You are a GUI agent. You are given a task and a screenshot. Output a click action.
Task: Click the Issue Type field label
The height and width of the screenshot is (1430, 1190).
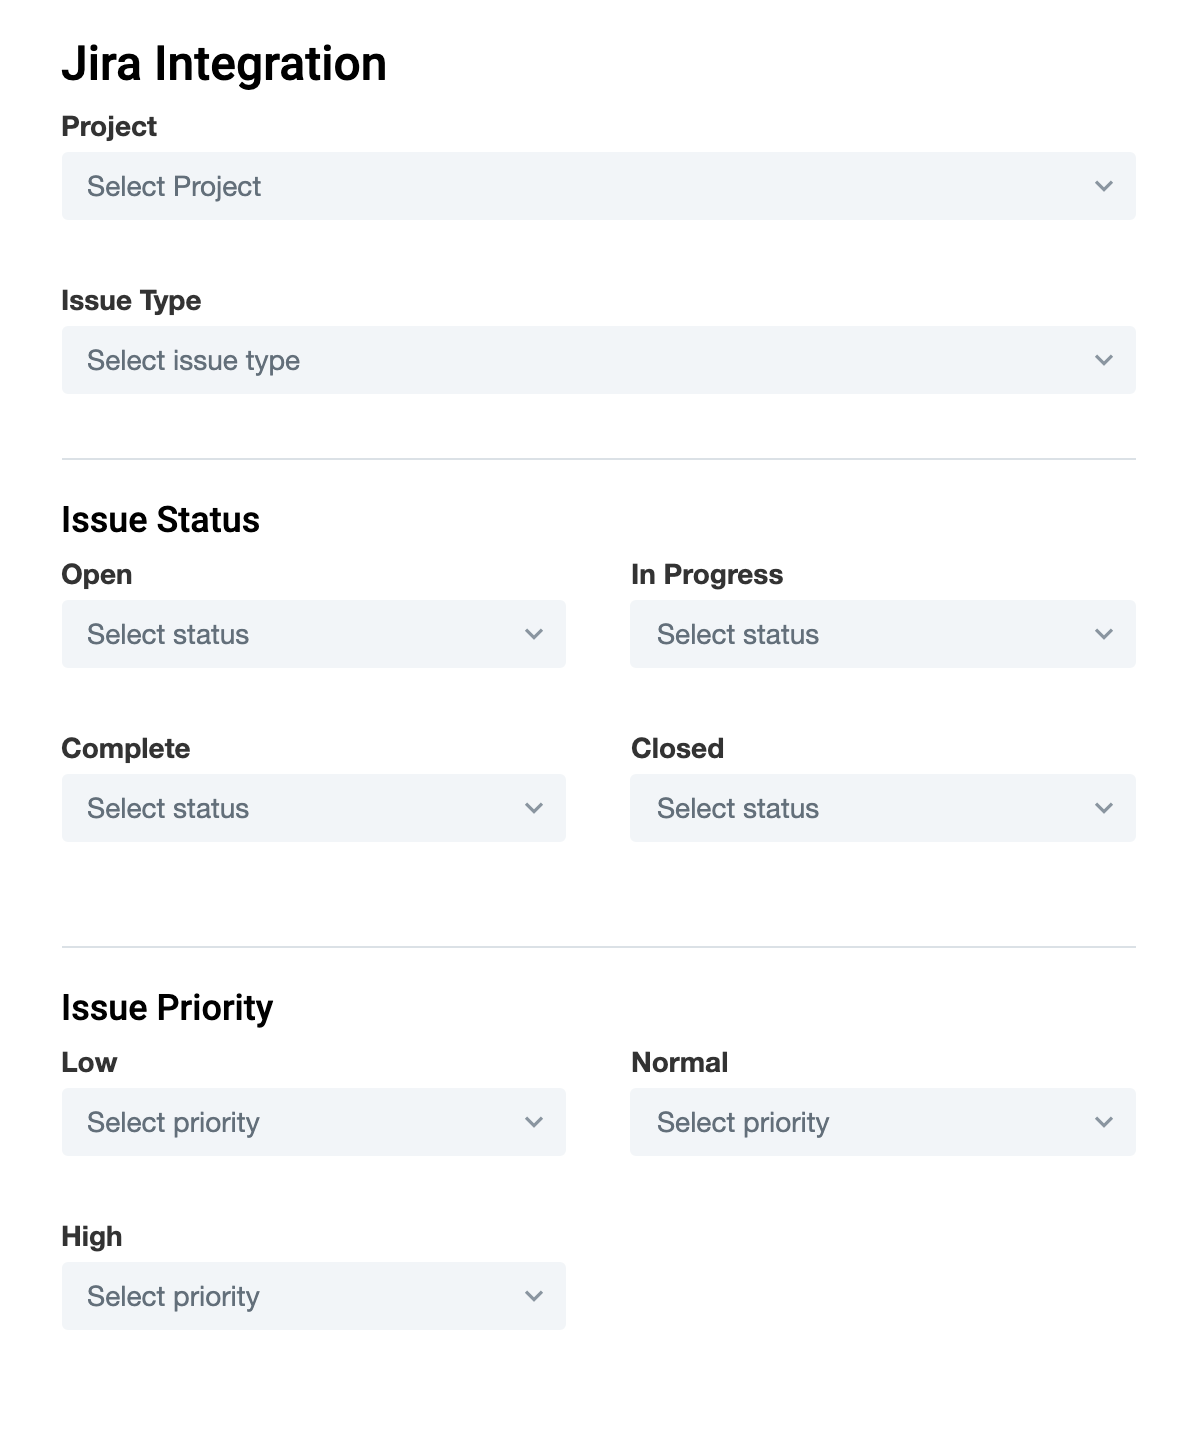(131, 301)
